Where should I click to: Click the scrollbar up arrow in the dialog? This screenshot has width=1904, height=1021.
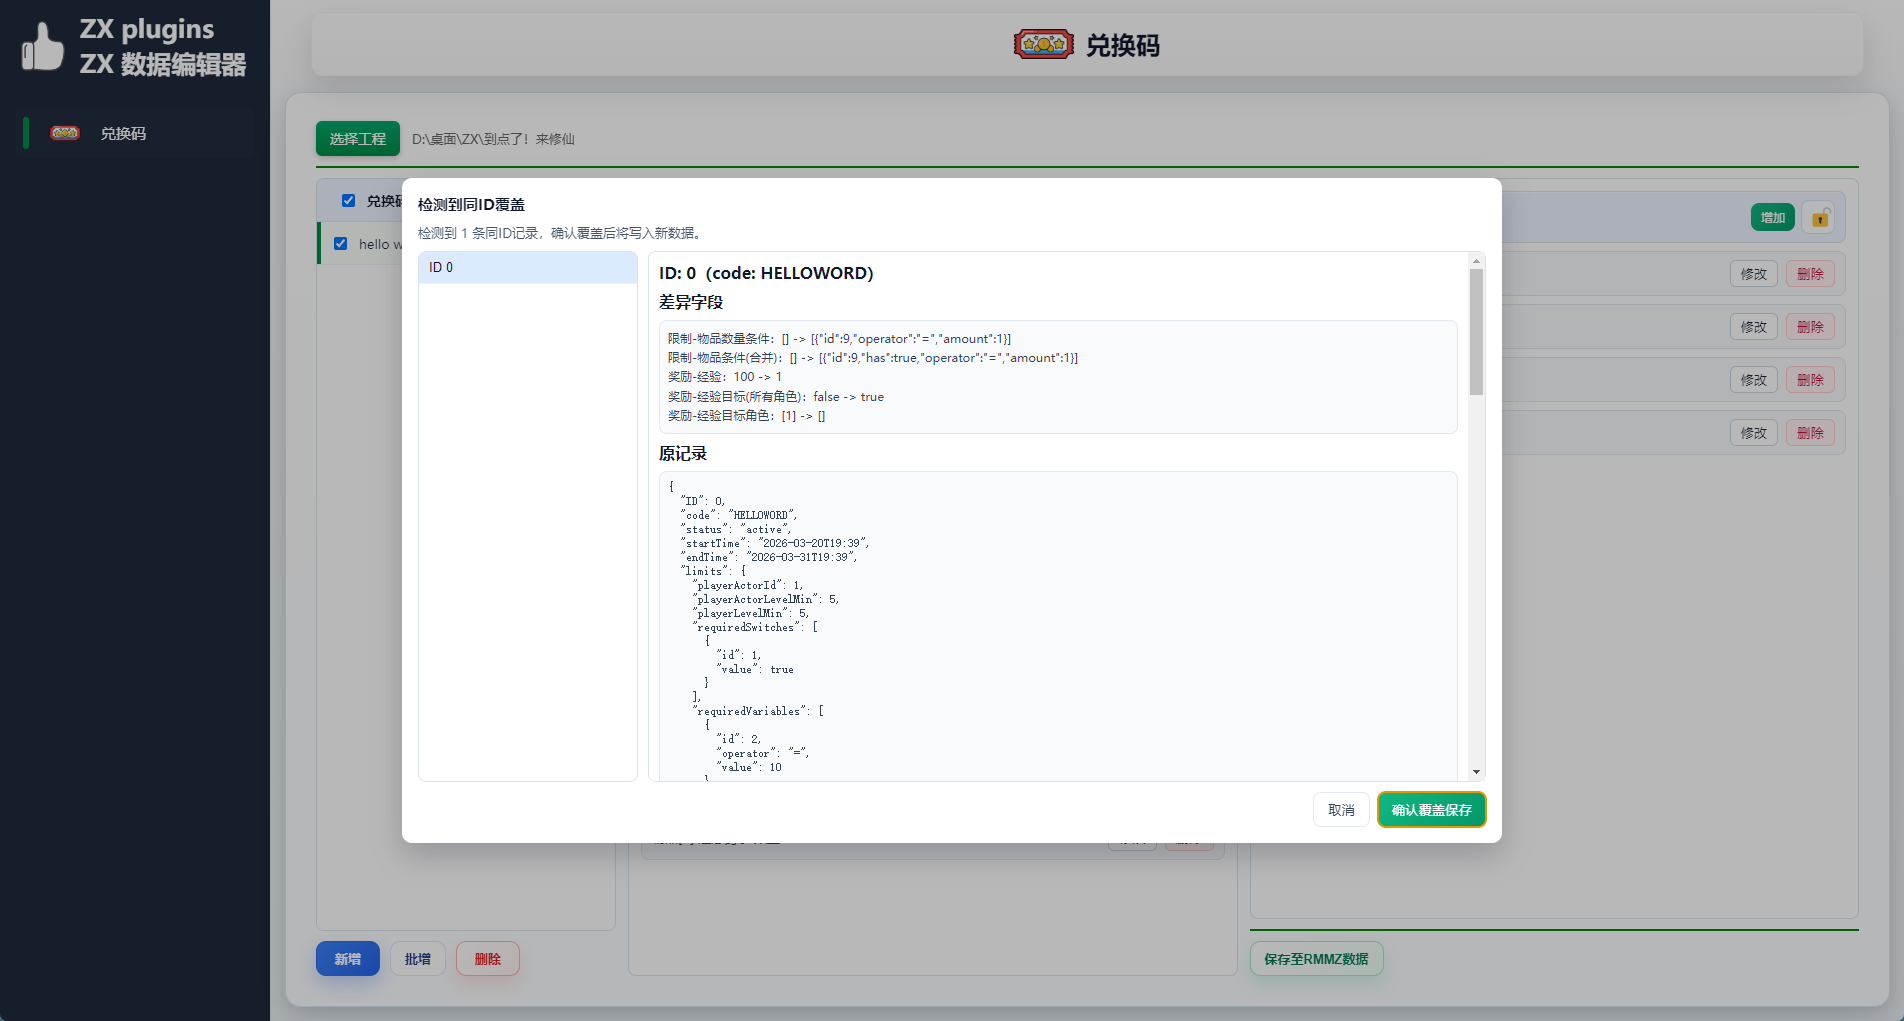pyautogui.click(x=1476, y=260)
